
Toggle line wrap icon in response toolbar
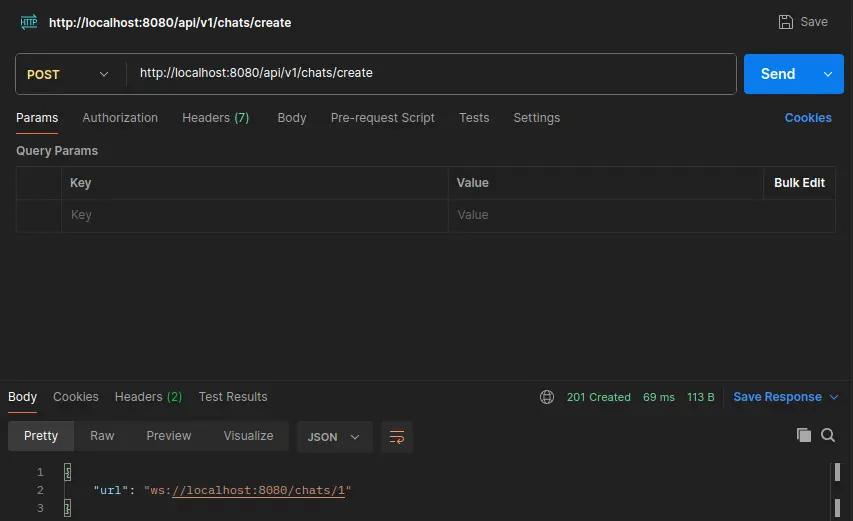397,436
